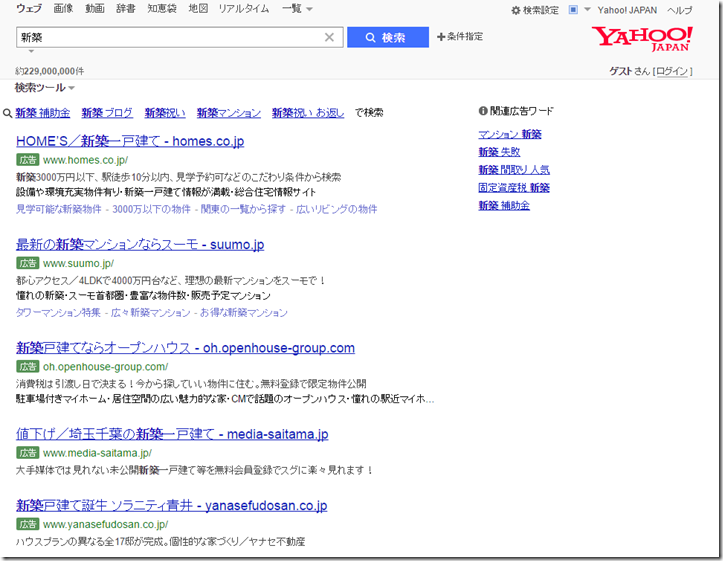Open お得な新築マンション sitelink
The image size is (723, 561).
point(243,313)
